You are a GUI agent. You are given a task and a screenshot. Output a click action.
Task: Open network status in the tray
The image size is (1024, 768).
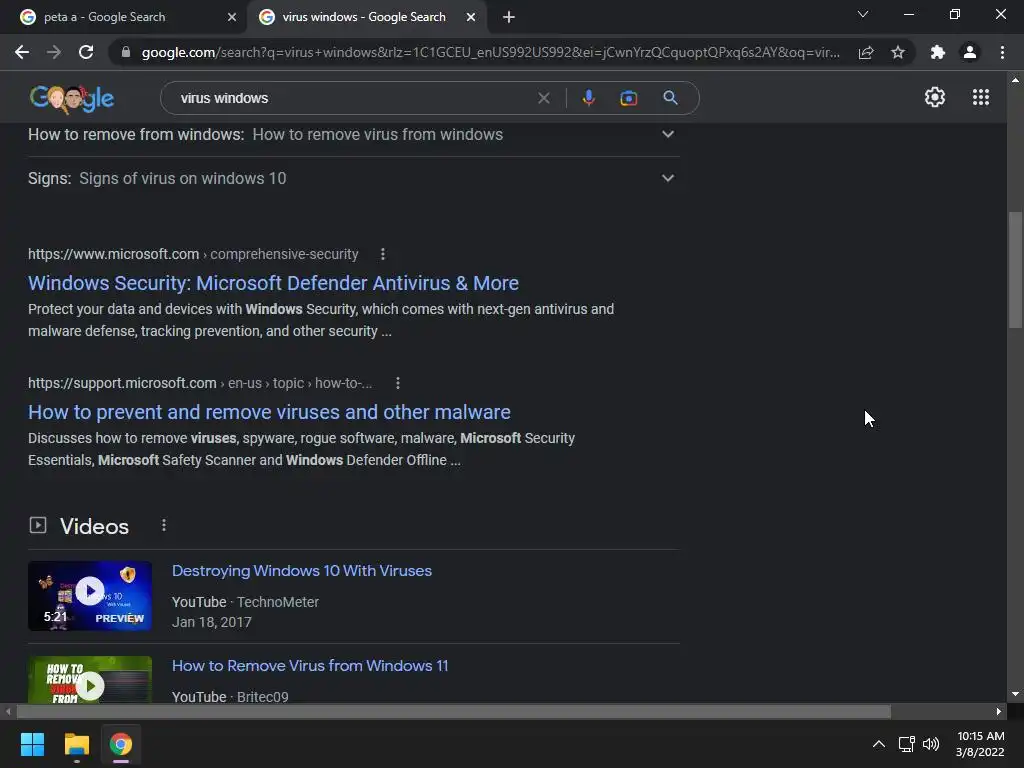click(x=906, y=744)
